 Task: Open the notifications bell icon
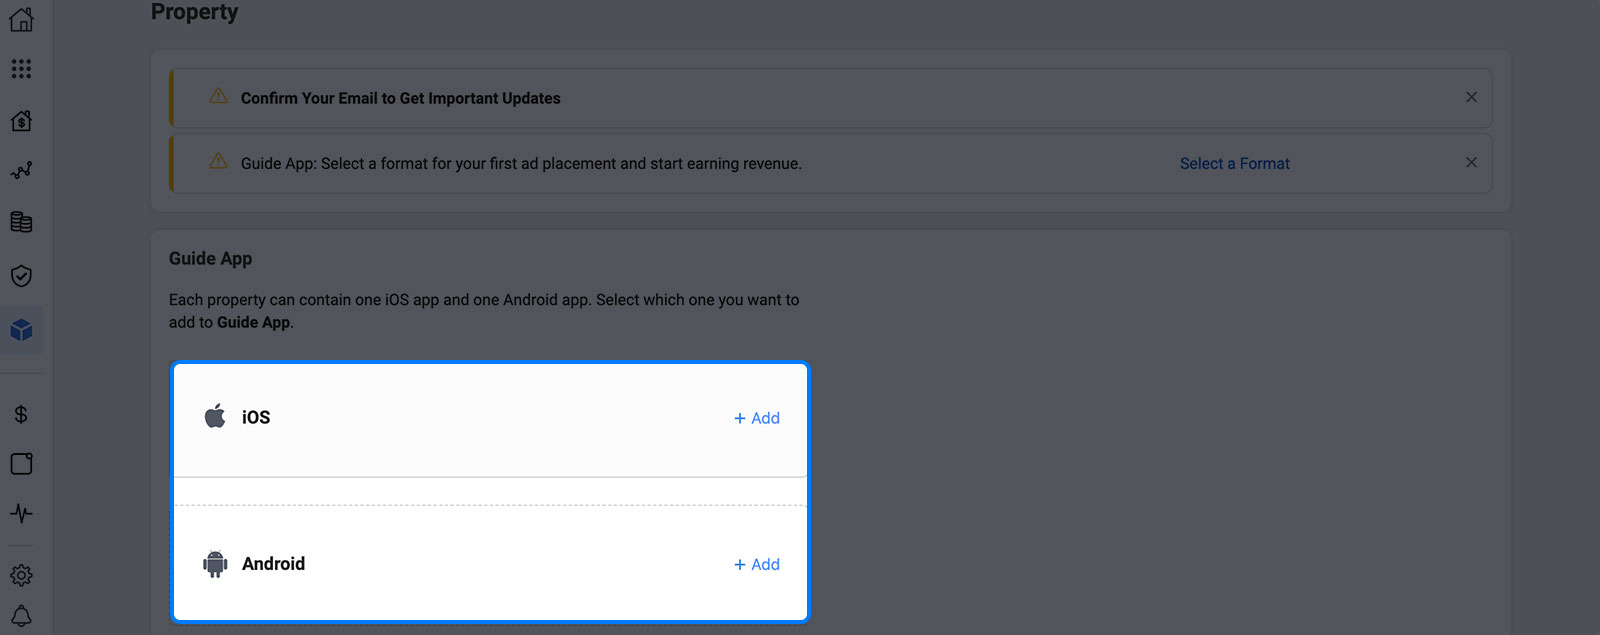21,616
